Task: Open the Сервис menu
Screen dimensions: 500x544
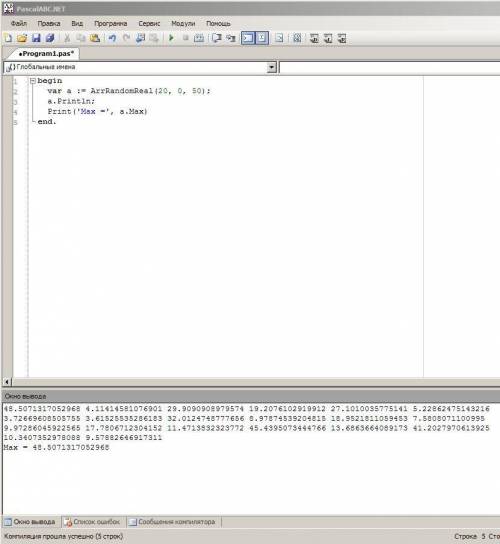Action: pyautogui.click(x=149, y=24)
